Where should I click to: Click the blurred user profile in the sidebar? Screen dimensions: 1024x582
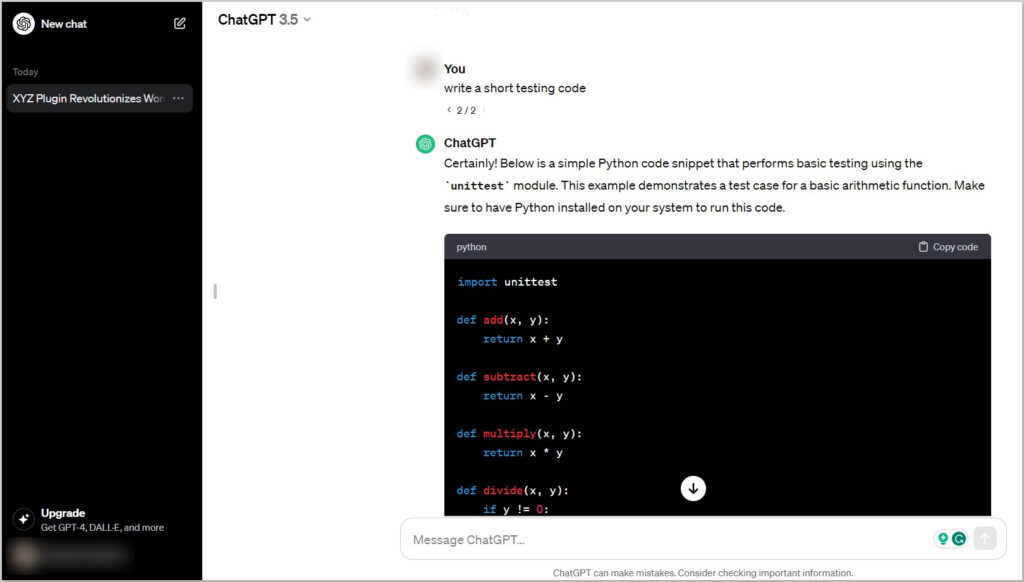click(69, 556)
